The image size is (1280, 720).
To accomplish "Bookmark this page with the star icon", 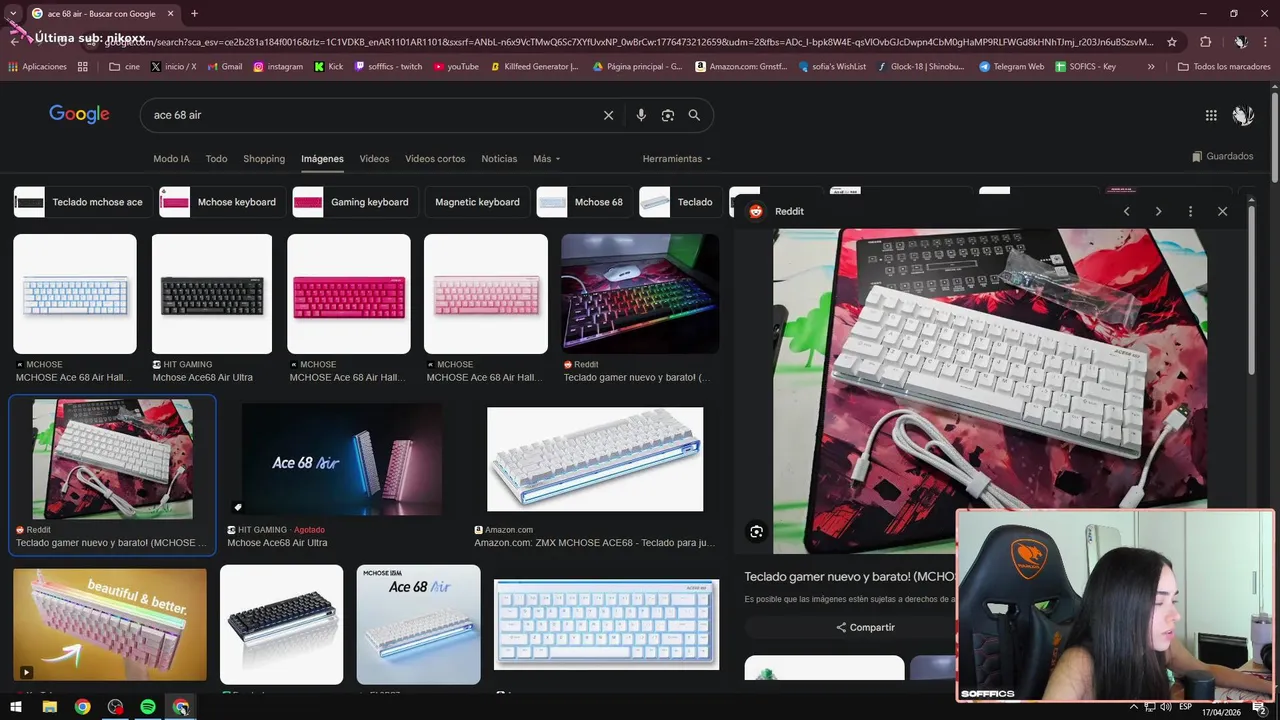I will tap(1172, 42).
